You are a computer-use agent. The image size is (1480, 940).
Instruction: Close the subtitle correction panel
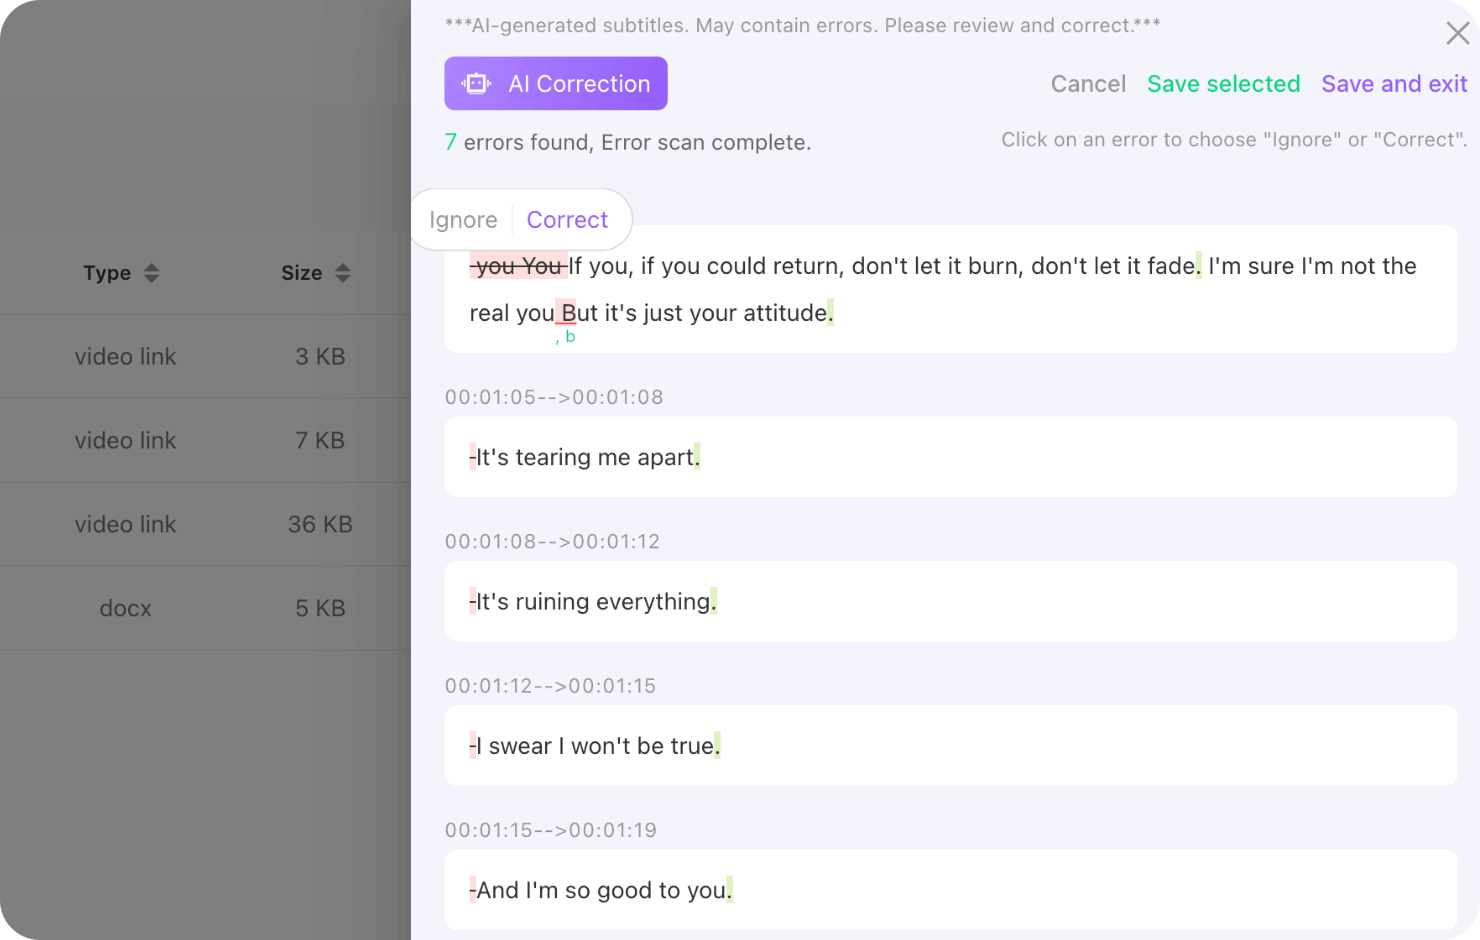point(1457,33)
